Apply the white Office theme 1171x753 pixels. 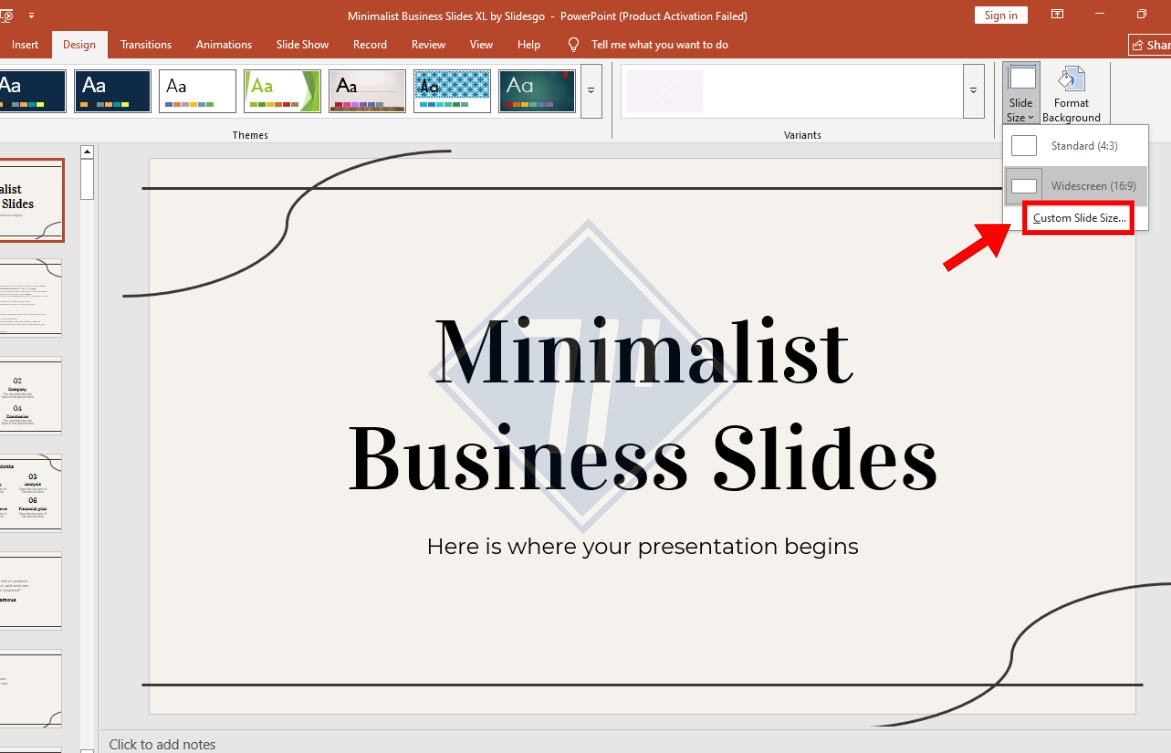(x=197, y=91)
